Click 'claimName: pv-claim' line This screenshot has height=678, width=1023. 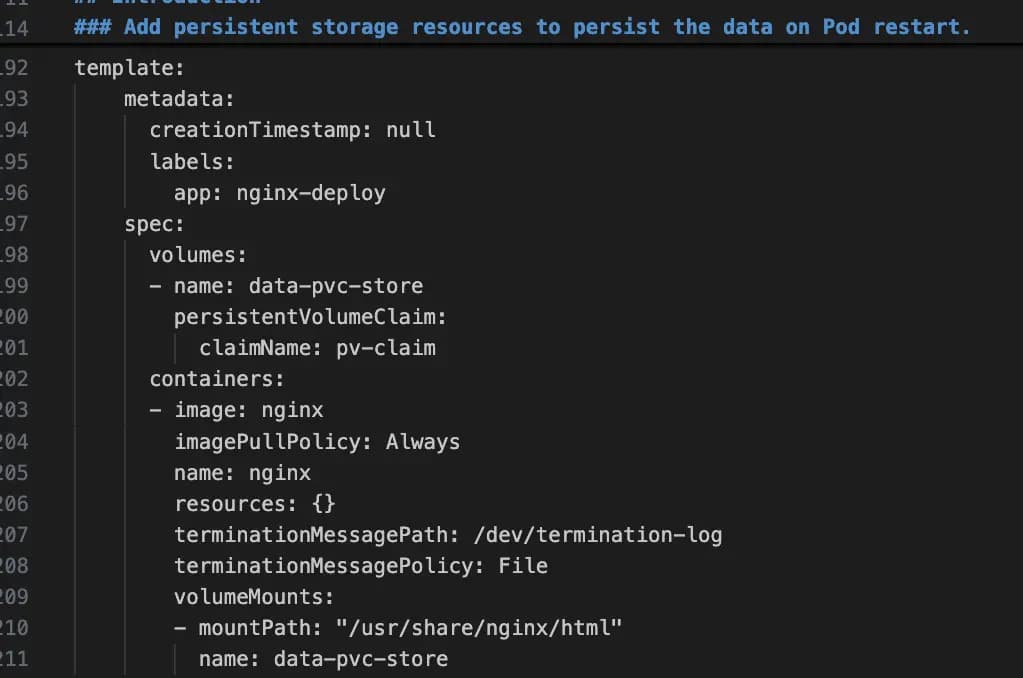317,348
